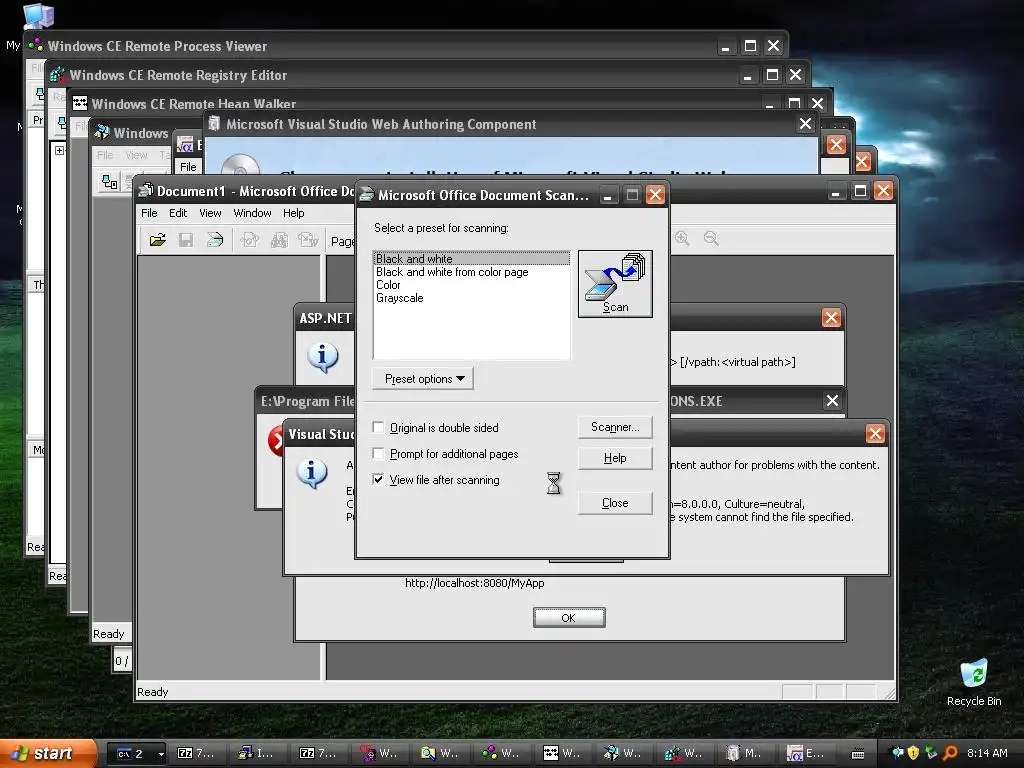1024x768 pixels.
Task: Click the Open folder toolbar icon
Action: [x=157, y=240]
